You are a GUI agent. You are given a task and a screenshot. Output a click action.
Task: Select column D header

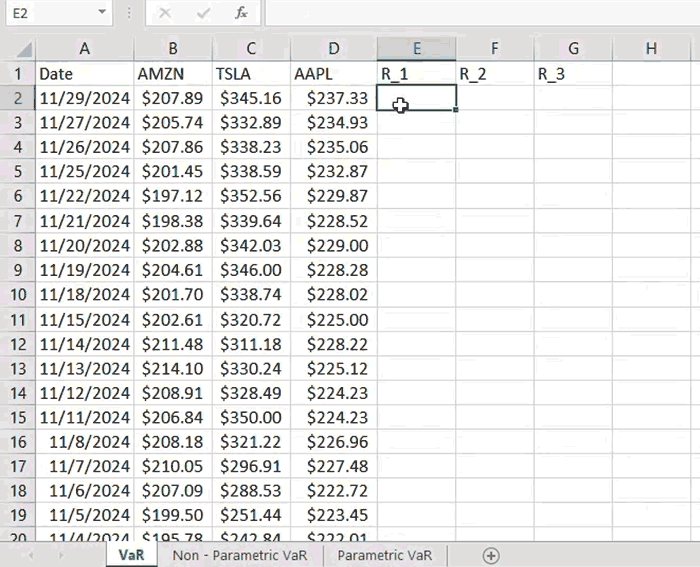(334, 48)
